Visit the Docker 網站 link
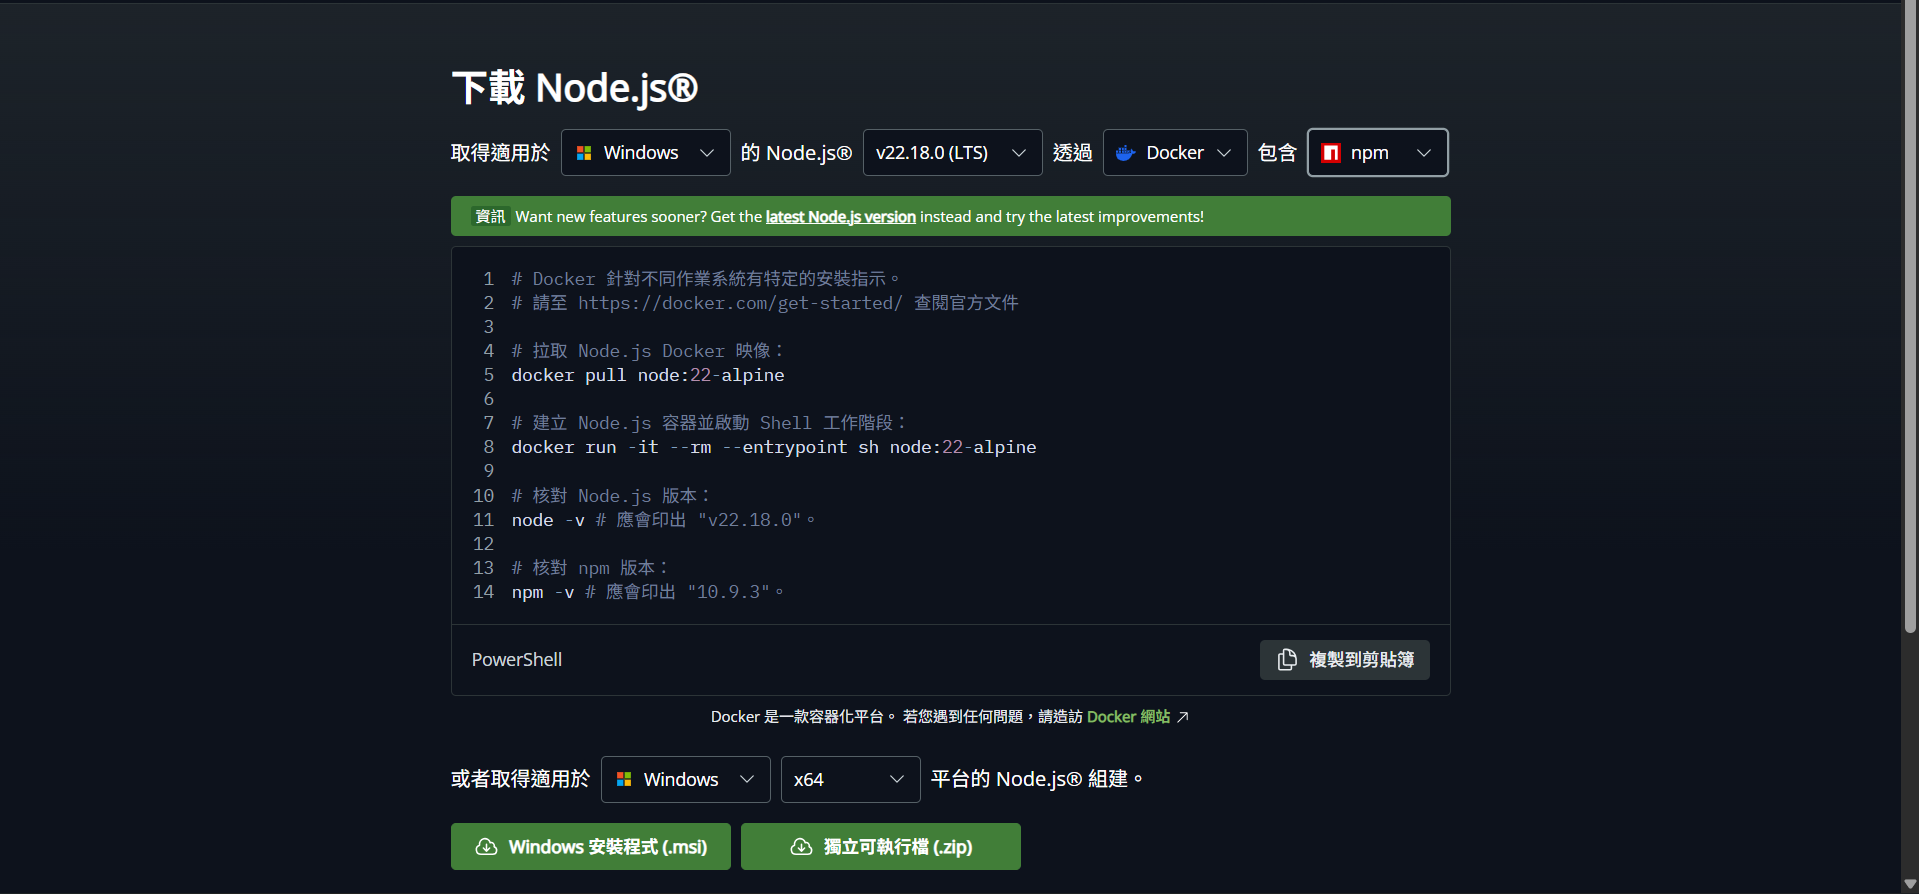The height and width of the screenshot is (894, 1919). 1127,717
